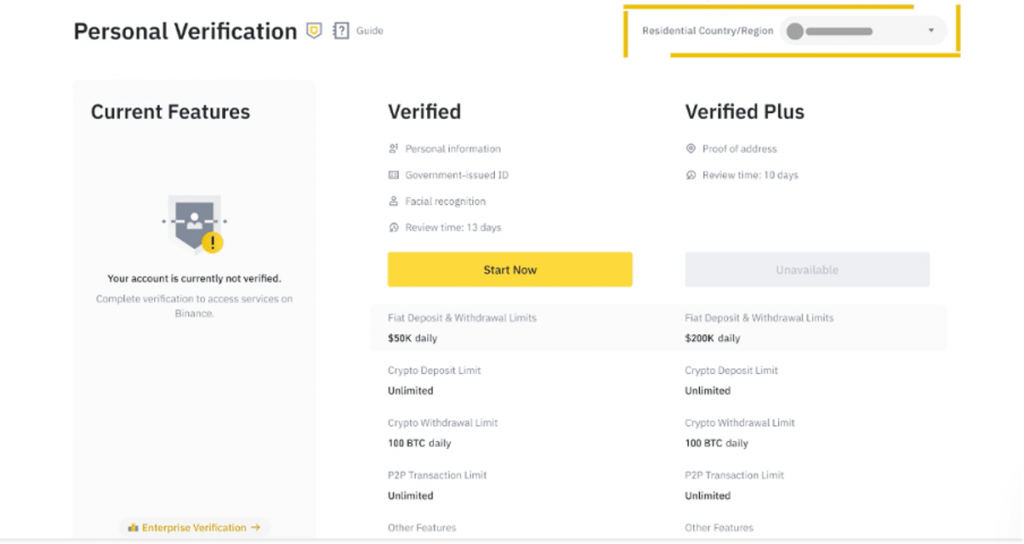Click the clock icon next to Review time: 13 days

click(x=393, y=227)
